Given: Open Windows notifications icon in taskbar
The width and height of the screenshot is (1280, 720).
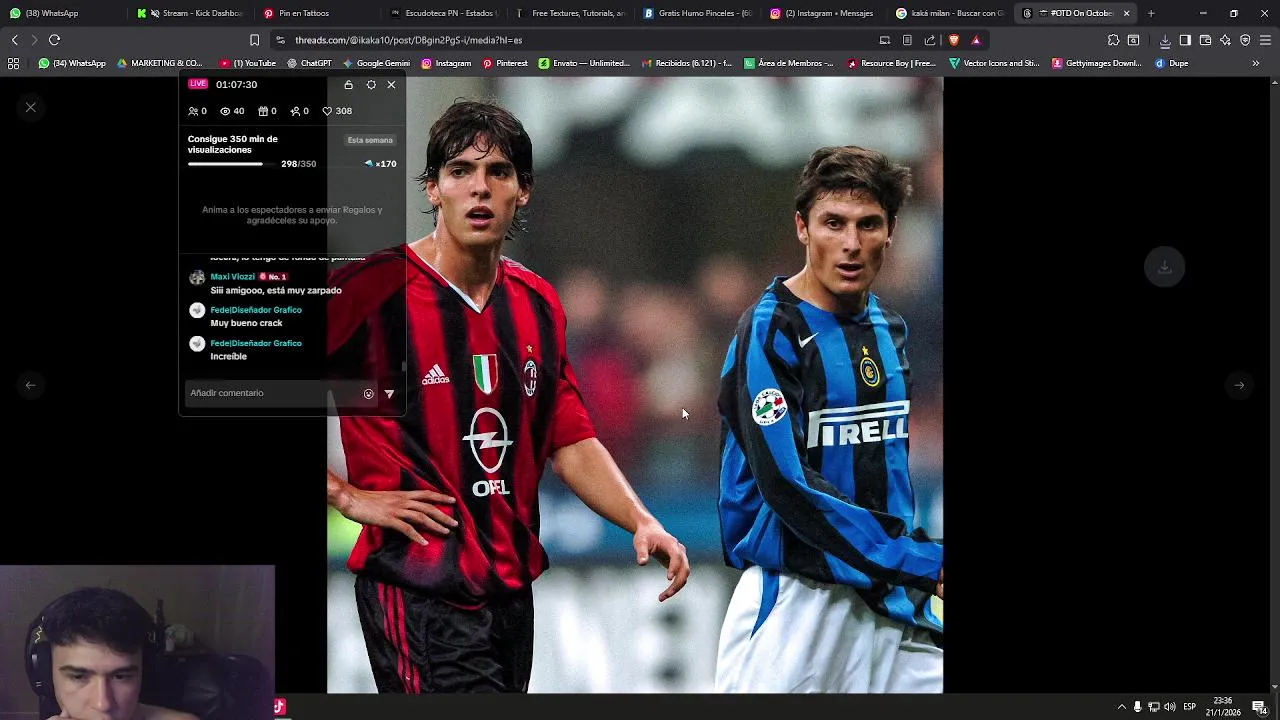Looking at the screenshot, I should [1259, 707].
